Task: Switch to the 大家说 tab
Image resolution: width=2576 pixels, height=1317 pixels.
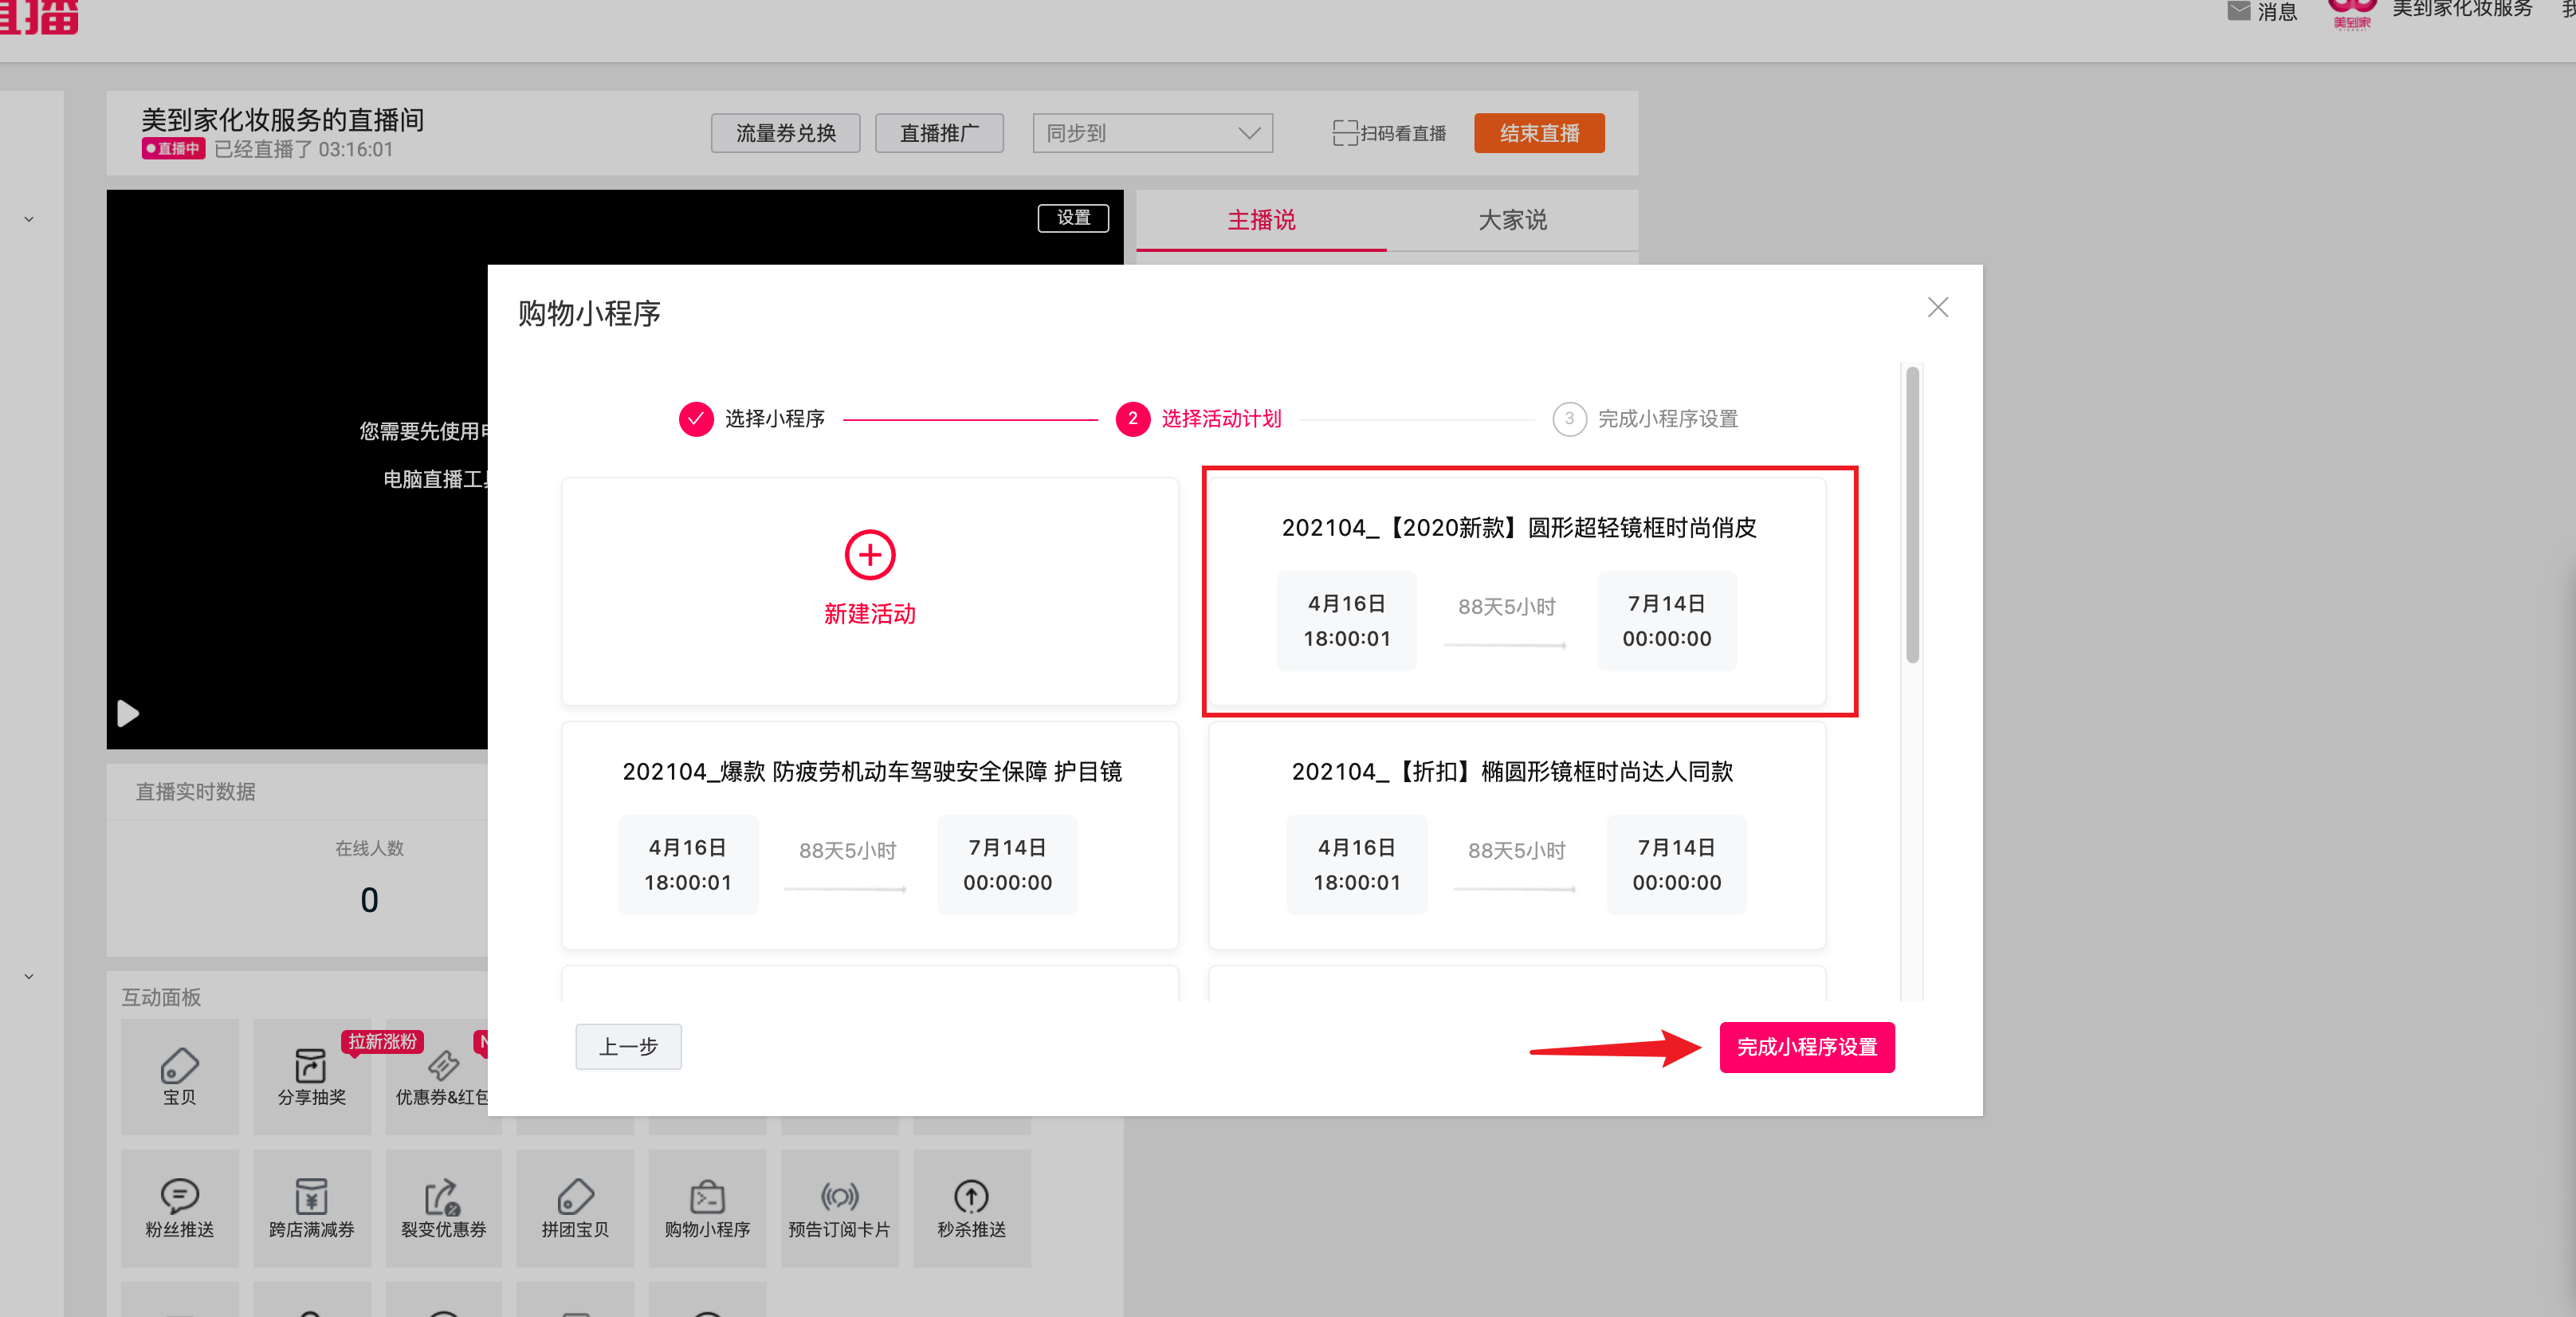Action: [1511, 220]
